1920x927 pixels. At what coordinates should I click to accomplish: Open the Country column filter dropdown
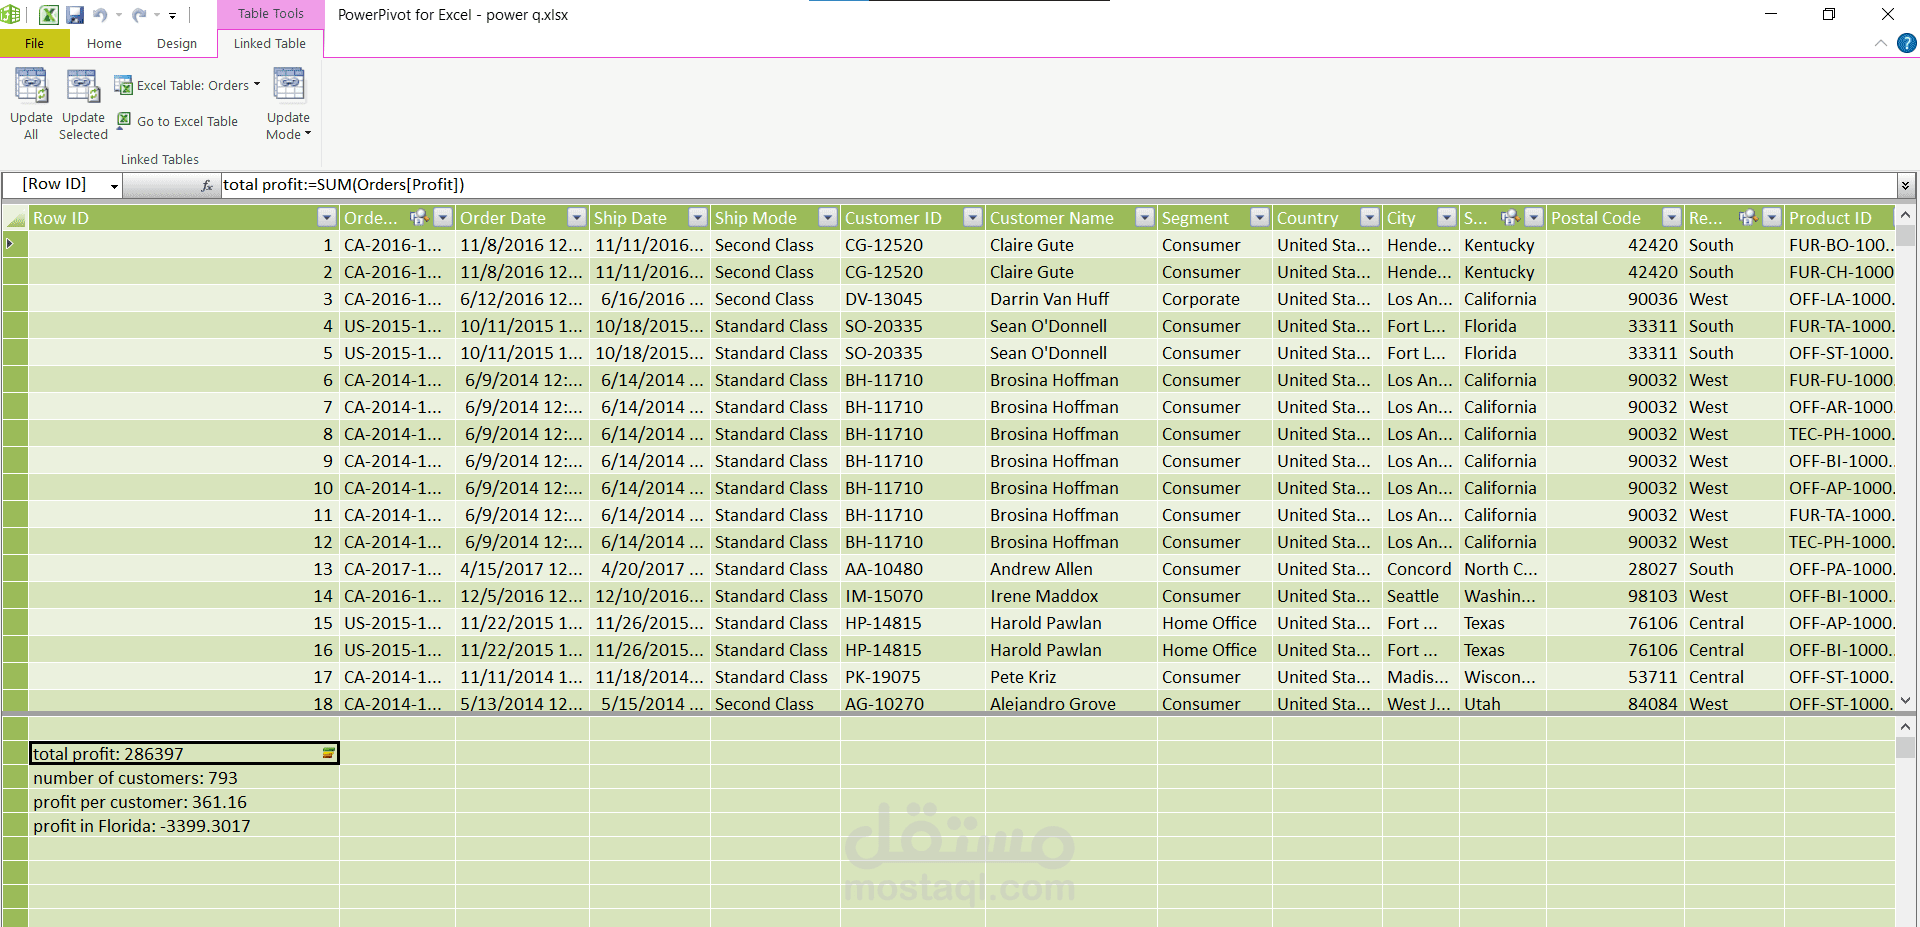(x=1369, y=217)
